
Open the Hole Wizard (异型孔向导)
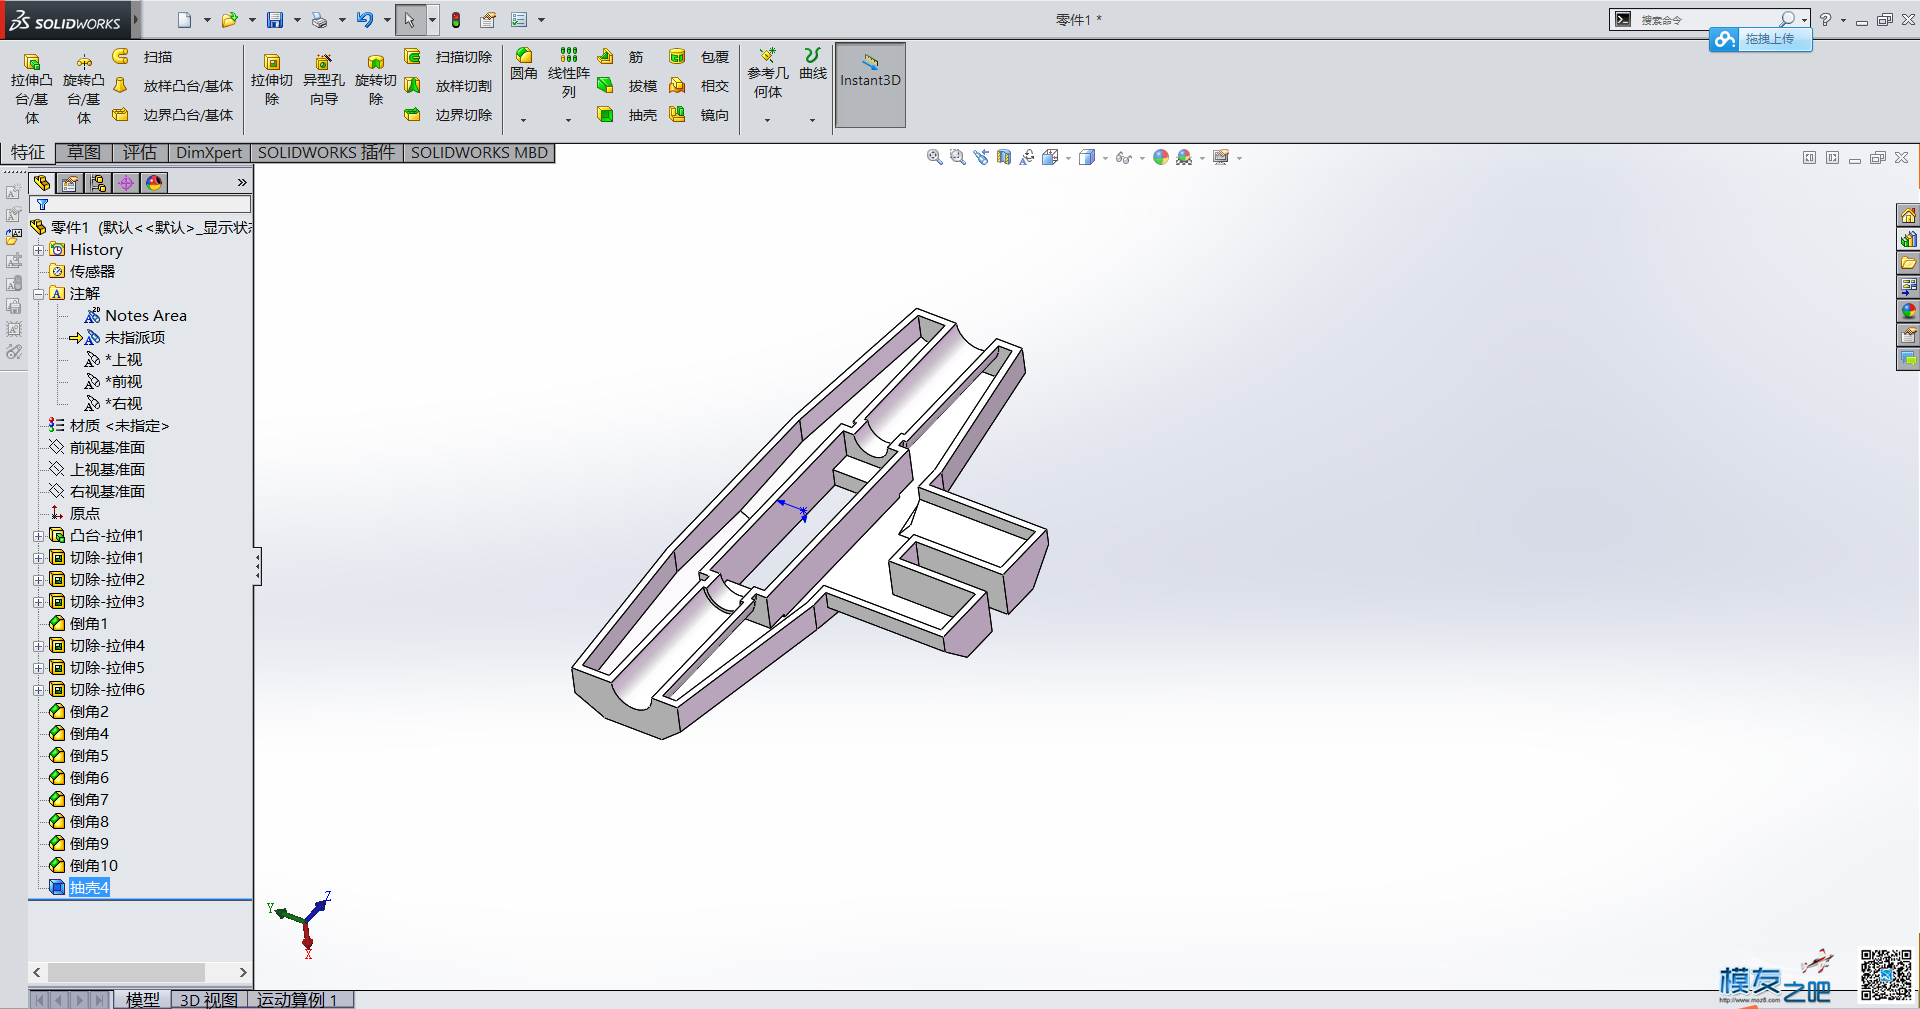pos(323,79)
